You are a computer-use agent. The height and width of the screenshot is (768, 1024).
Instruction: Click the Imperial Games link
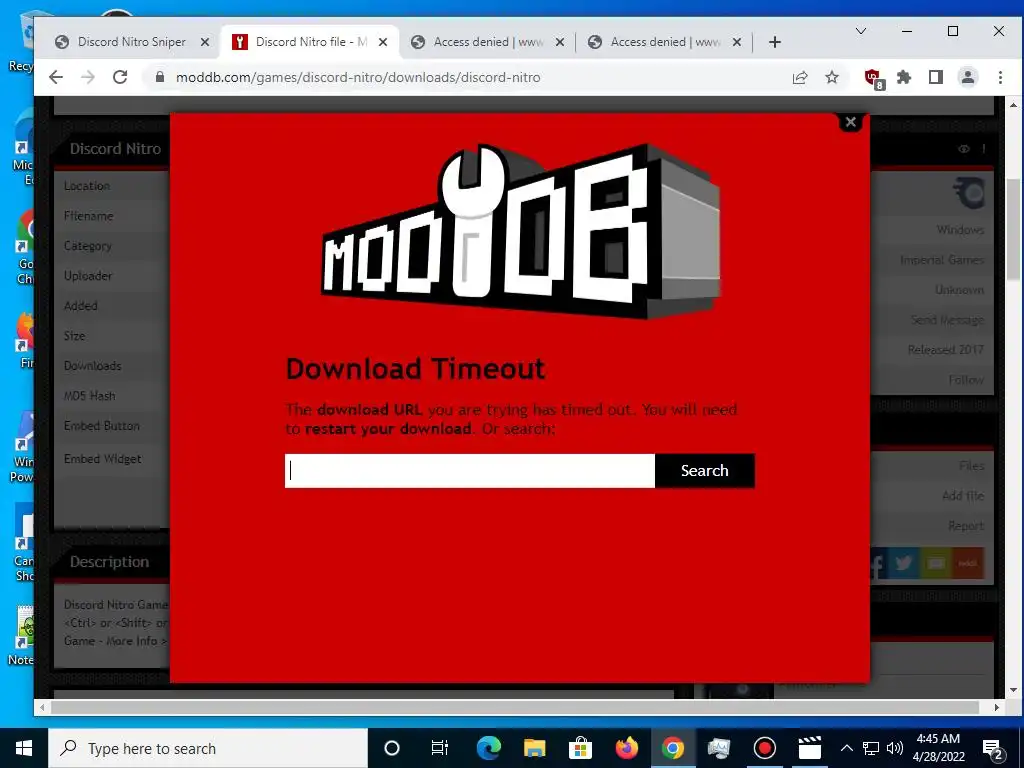pyautogui.click(x=942, y=260)
